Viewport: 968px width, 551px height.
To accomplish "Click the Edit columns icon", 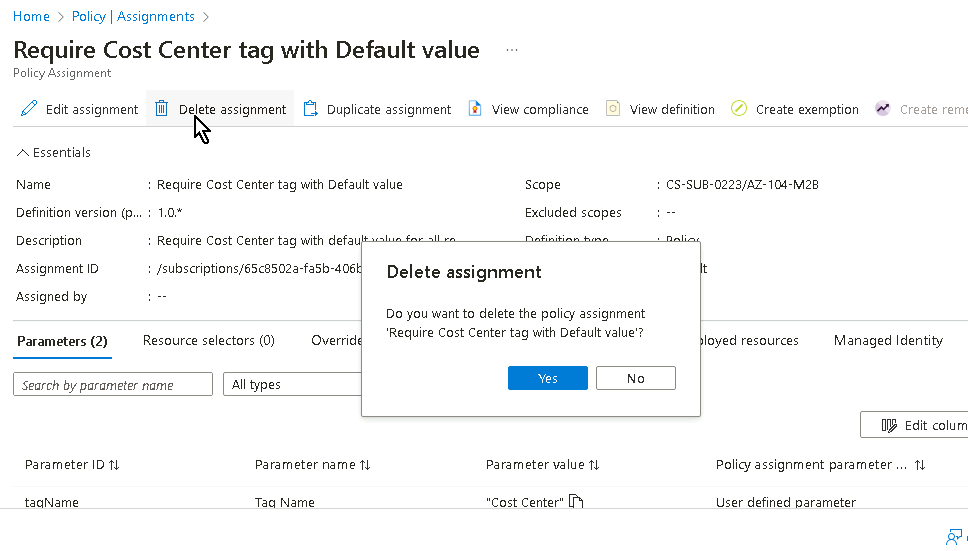I will [889, 425].
